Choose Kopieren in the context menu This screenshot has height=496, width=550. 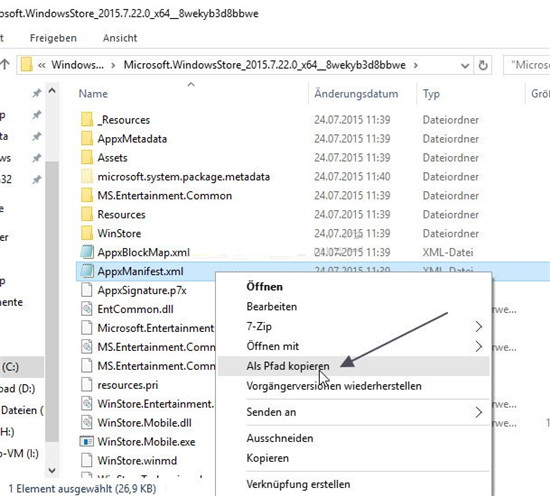coord(268,458)
